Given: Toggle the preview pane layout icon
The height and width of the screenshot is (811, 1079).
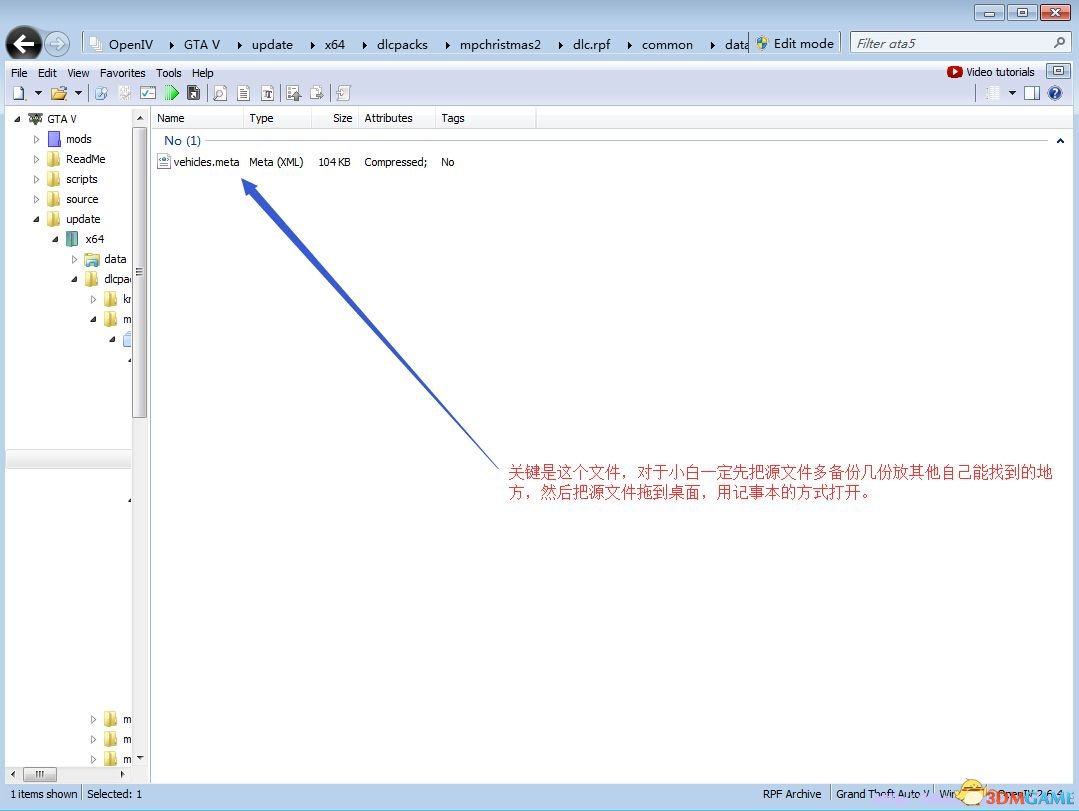Looking at the screenshot, I should (x=1032, y=93).
